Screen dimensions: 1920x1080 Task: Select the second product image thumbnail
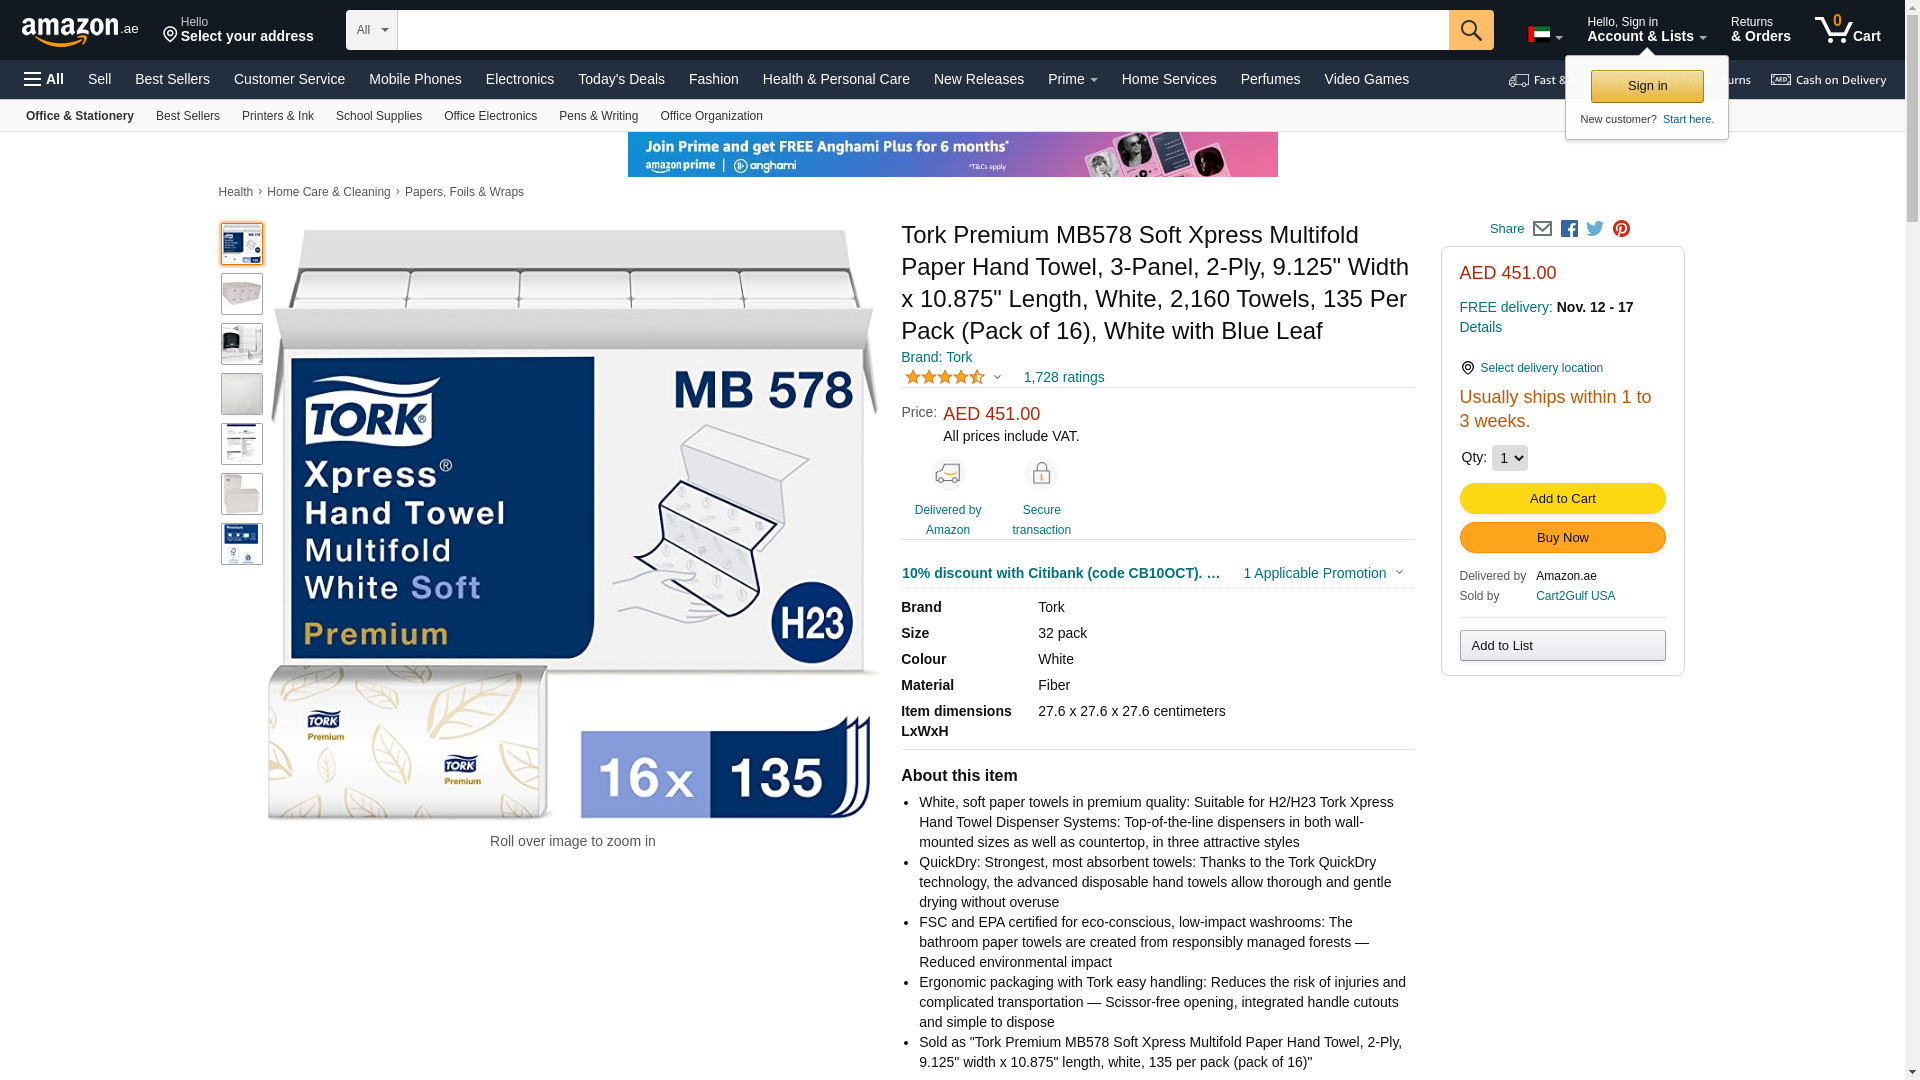pyautogui.click(x=242, y=294)
